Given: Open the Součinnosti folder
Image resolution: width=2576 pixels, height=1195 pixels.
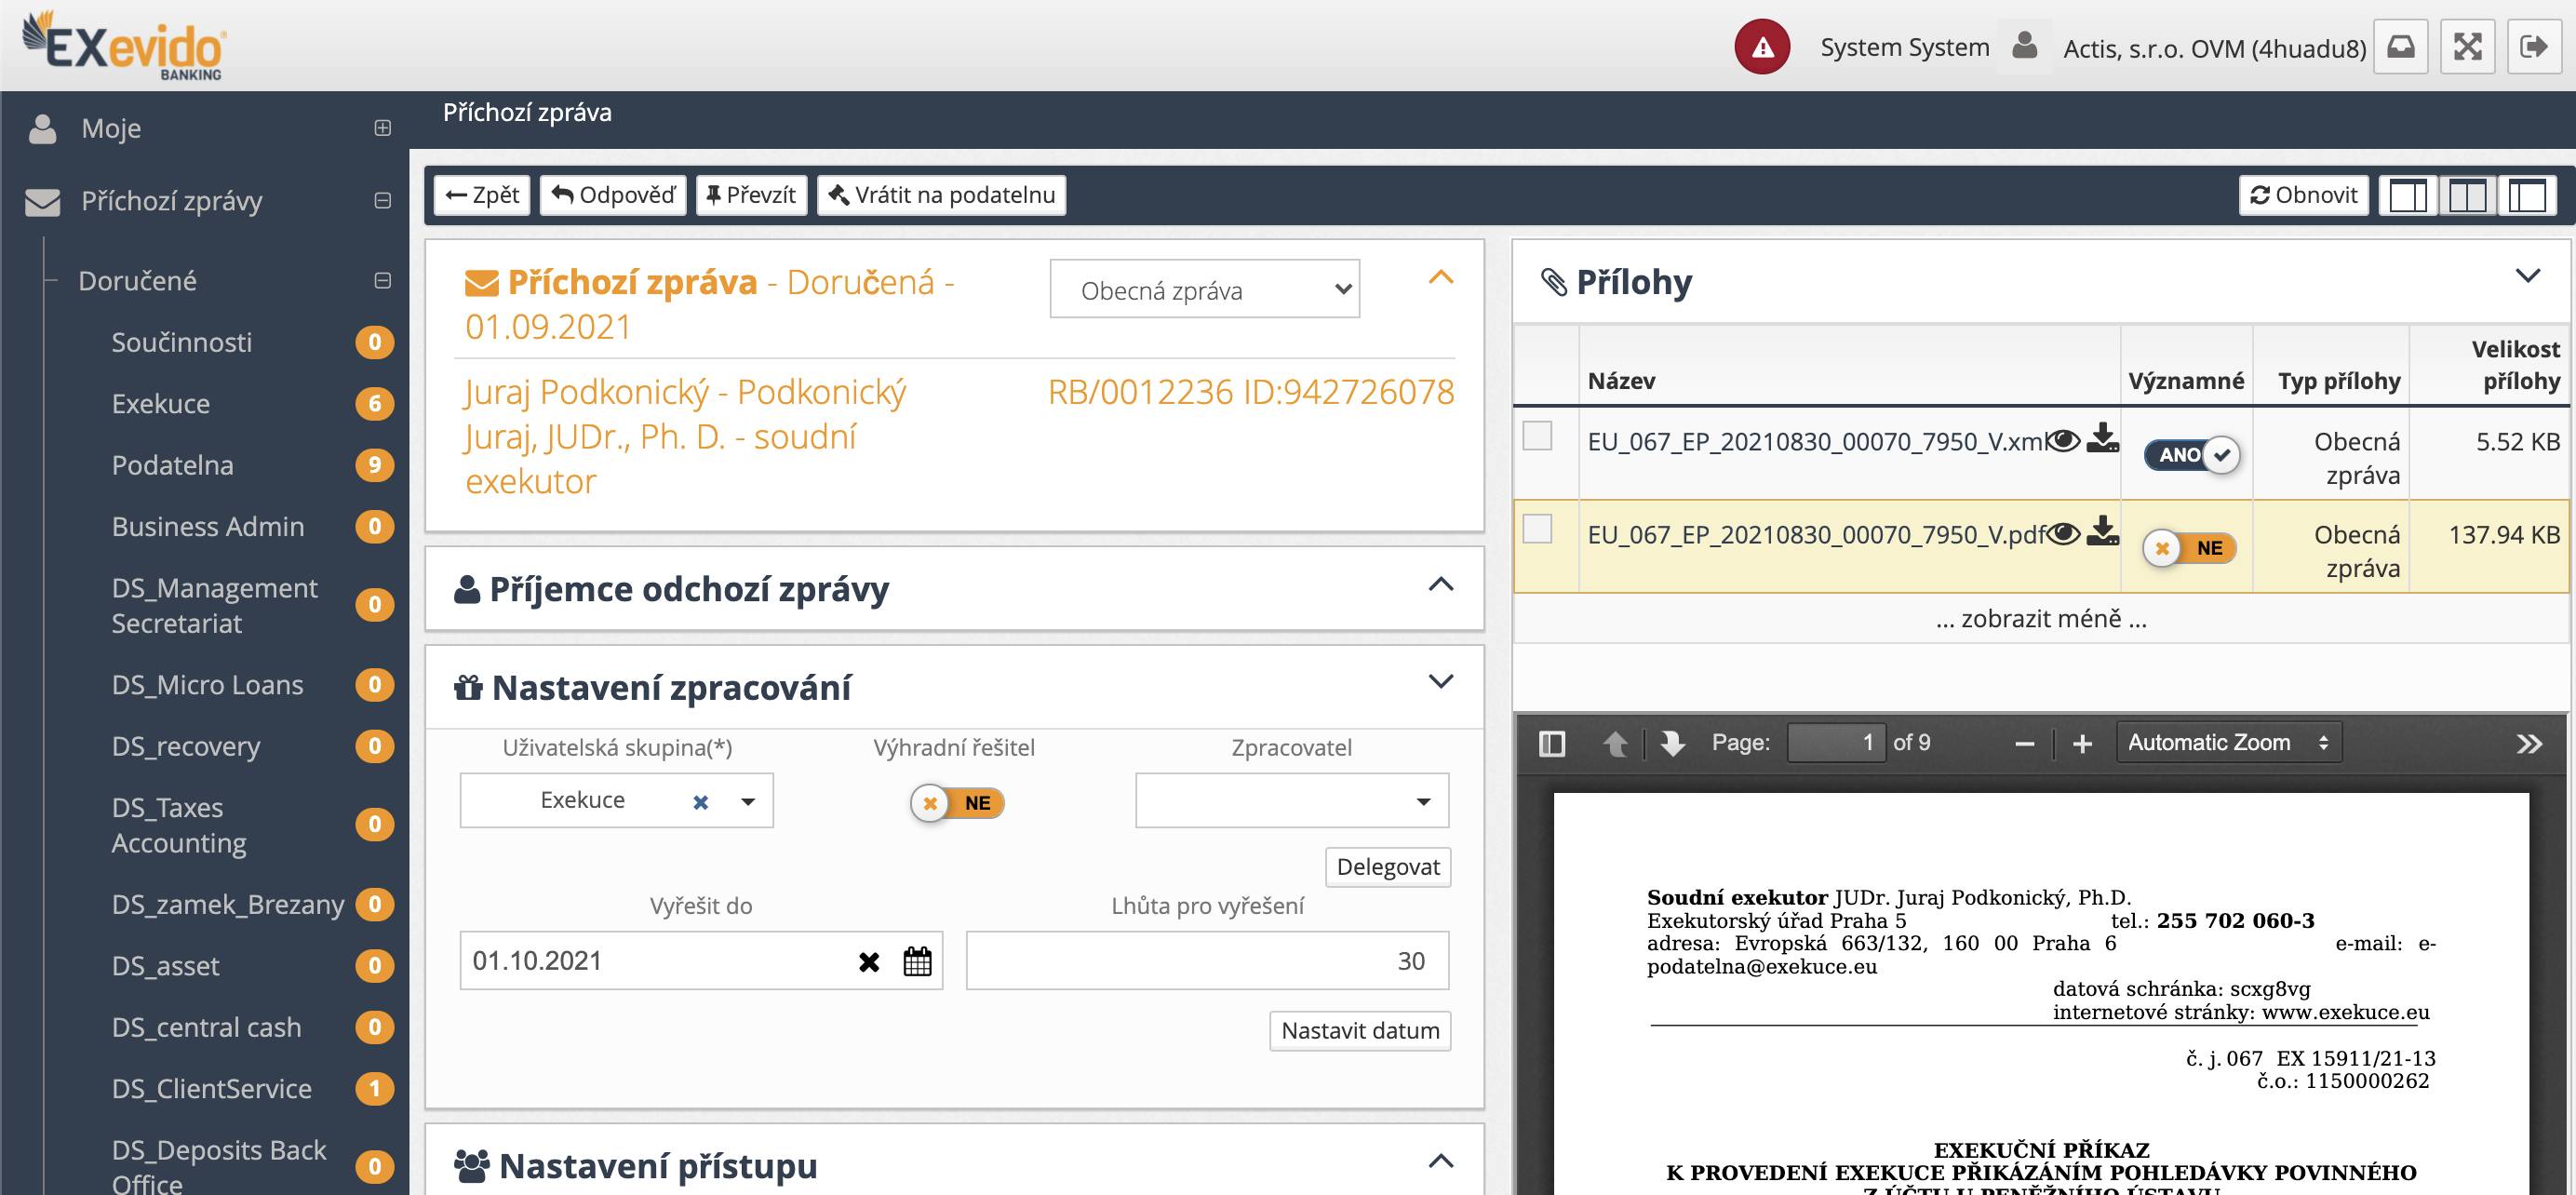Looking at the screenshot, I should click(182, 342).
